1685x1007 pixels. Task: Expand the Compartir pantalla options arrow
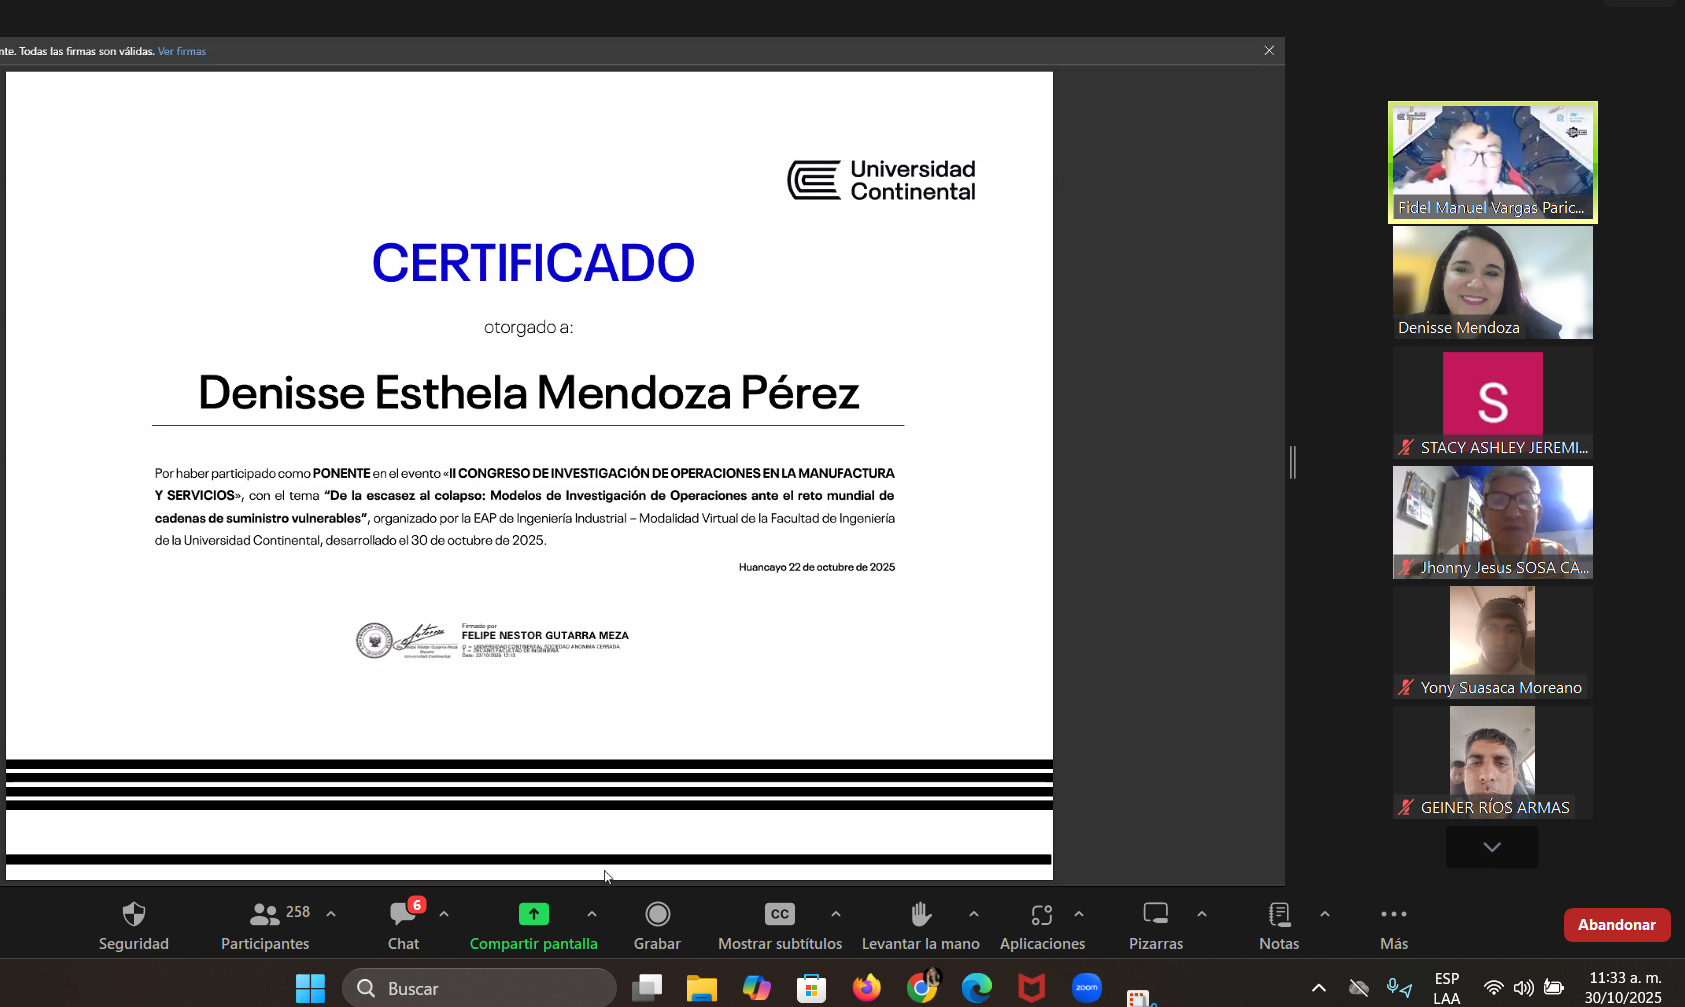[592, 914]
